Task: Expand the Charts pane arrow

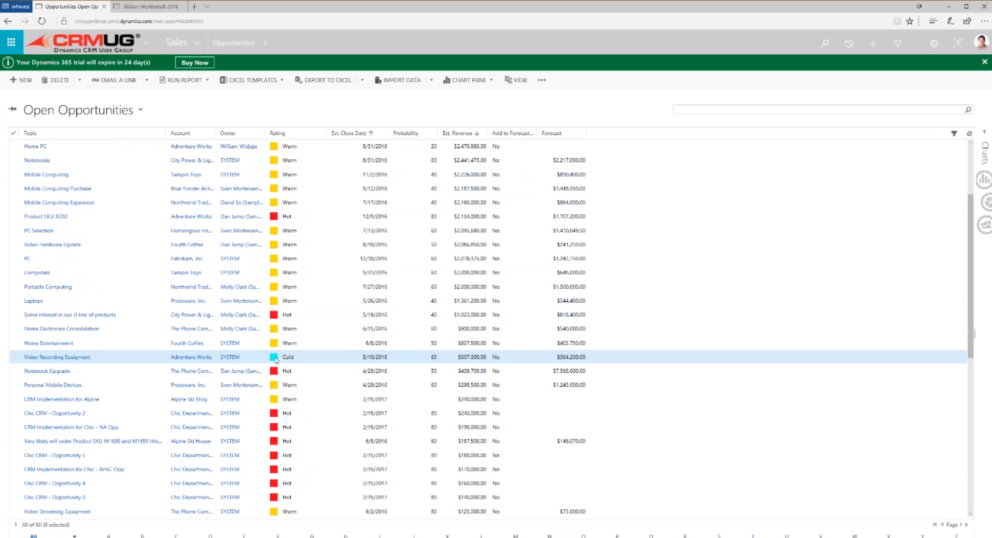Action: tap(984, 132)
